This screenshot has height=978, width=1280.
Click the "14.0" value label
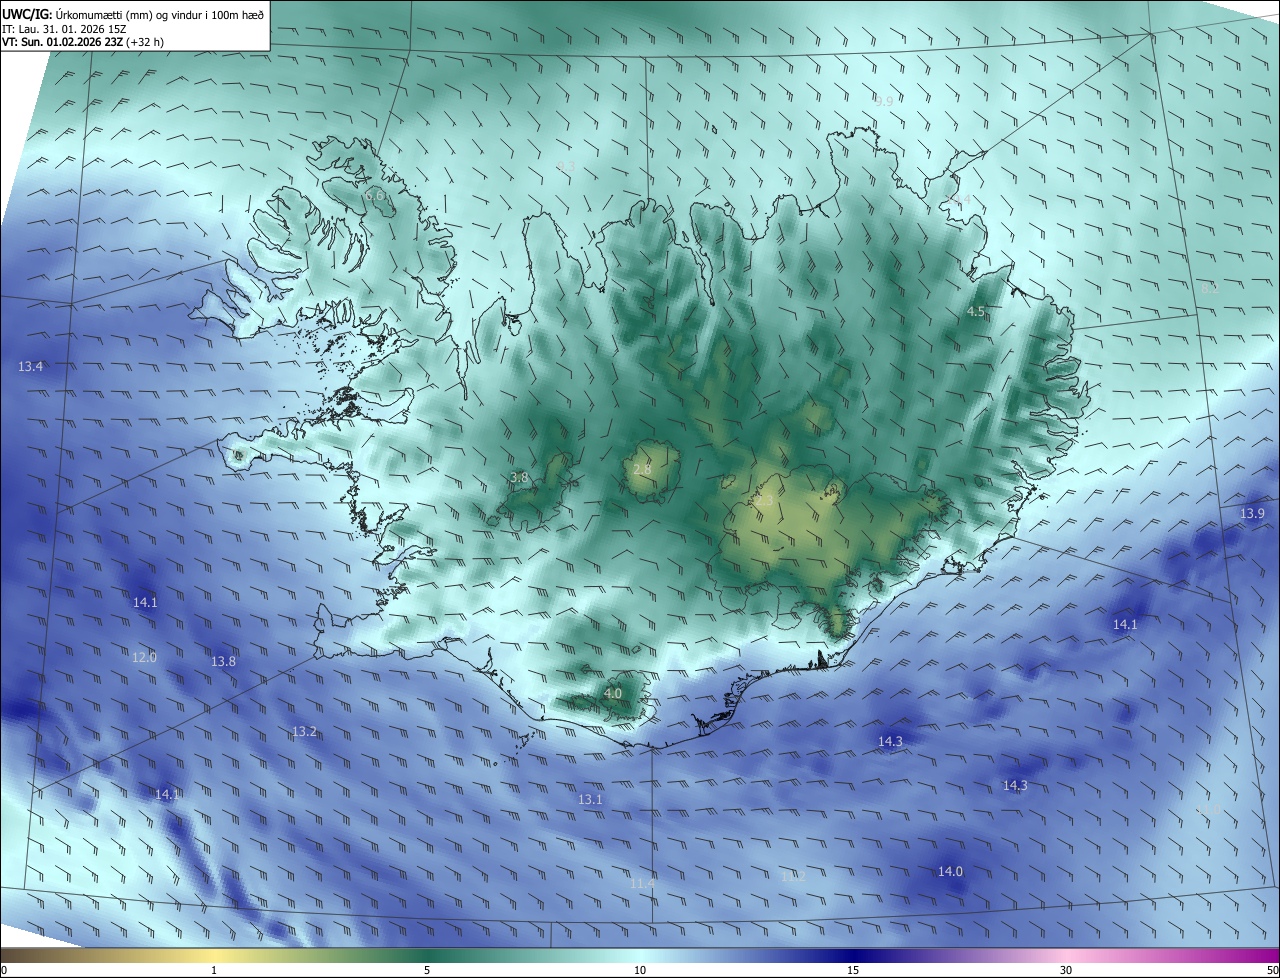[x=950, y=872]
